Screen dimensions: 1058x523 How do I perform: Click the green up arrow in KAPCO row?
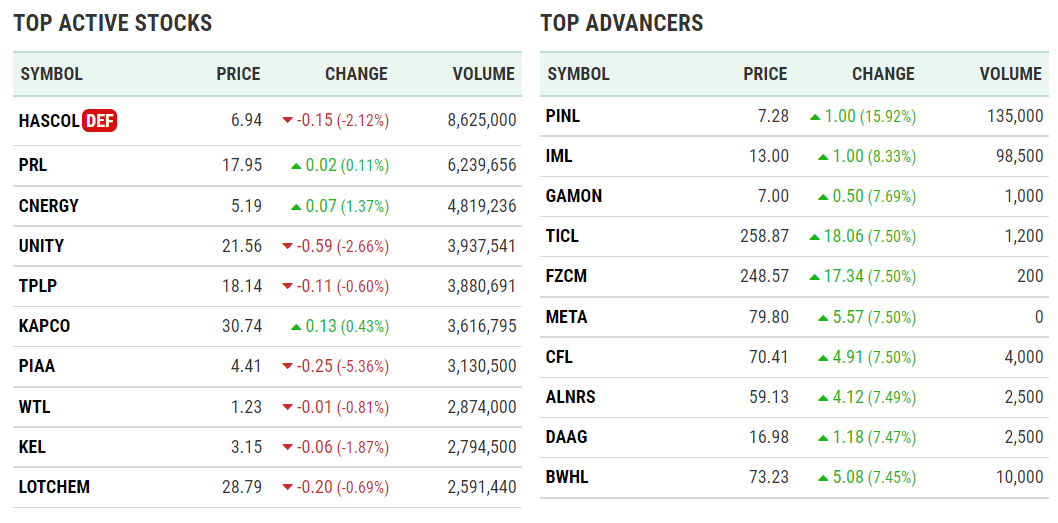[x=296, y=326]
